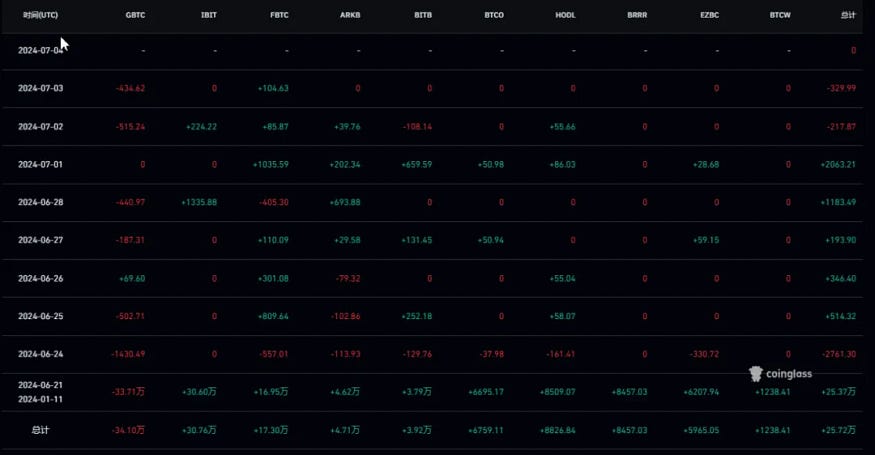Click the -2761.30 total value
The image size is (875, 455).
838,354
